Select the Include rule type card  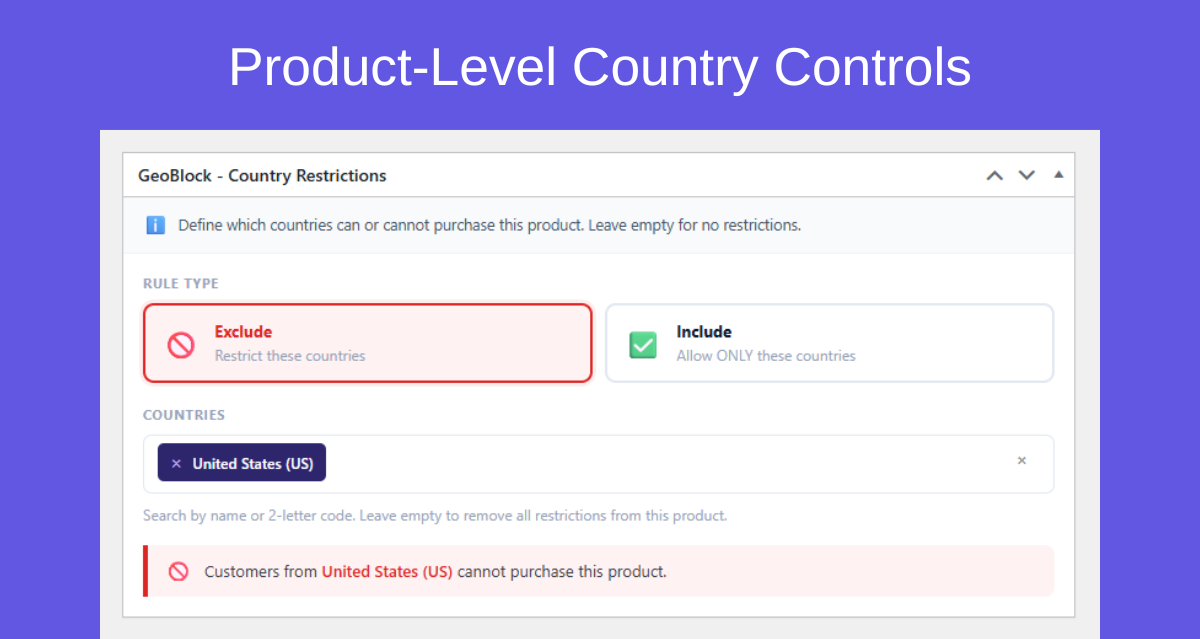(829, 343)
